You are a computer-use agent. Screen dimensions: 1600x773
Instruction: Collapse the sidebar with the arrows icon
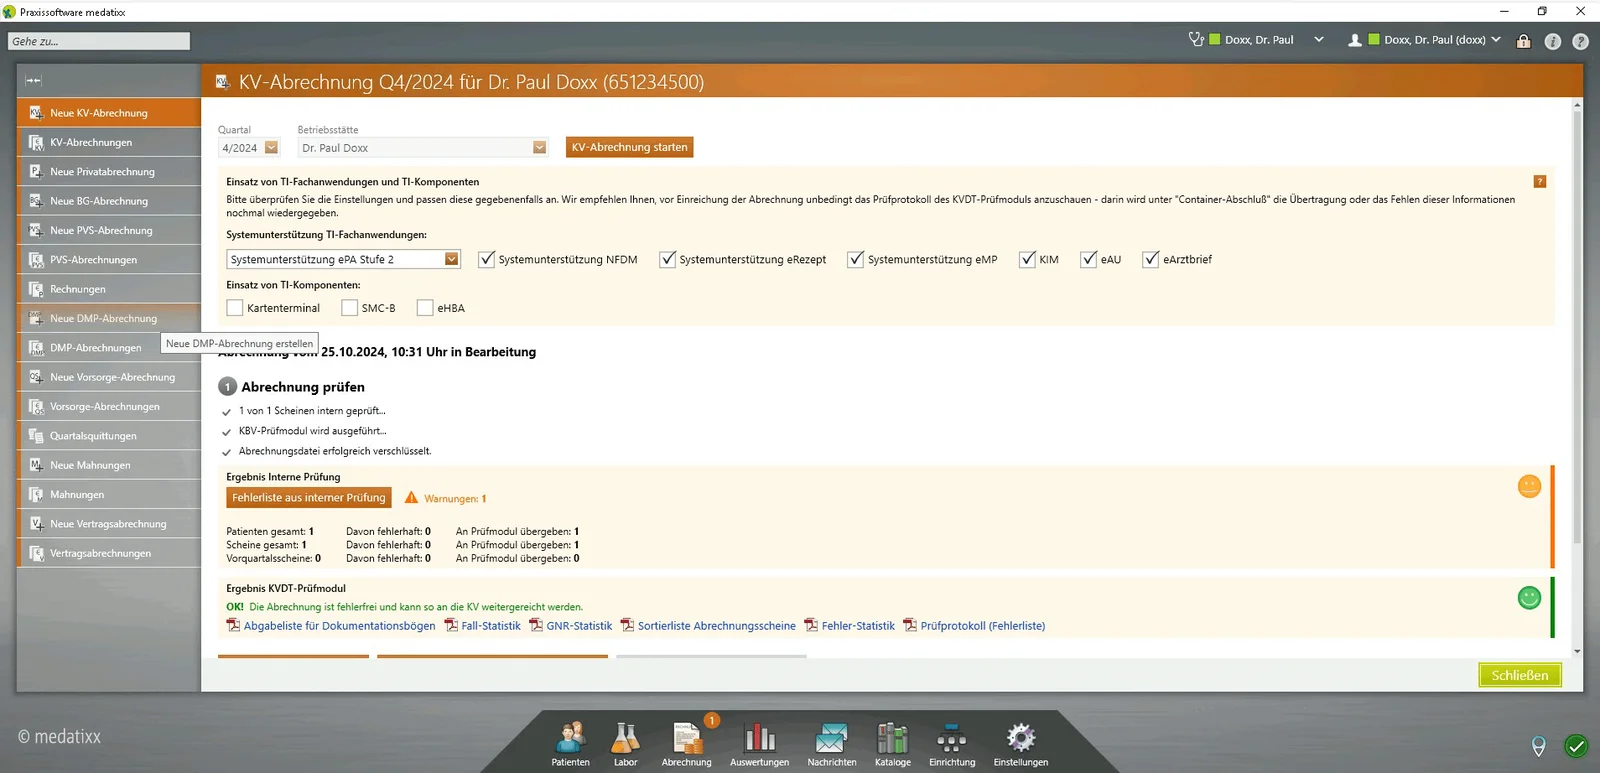[x=33, y=80]
